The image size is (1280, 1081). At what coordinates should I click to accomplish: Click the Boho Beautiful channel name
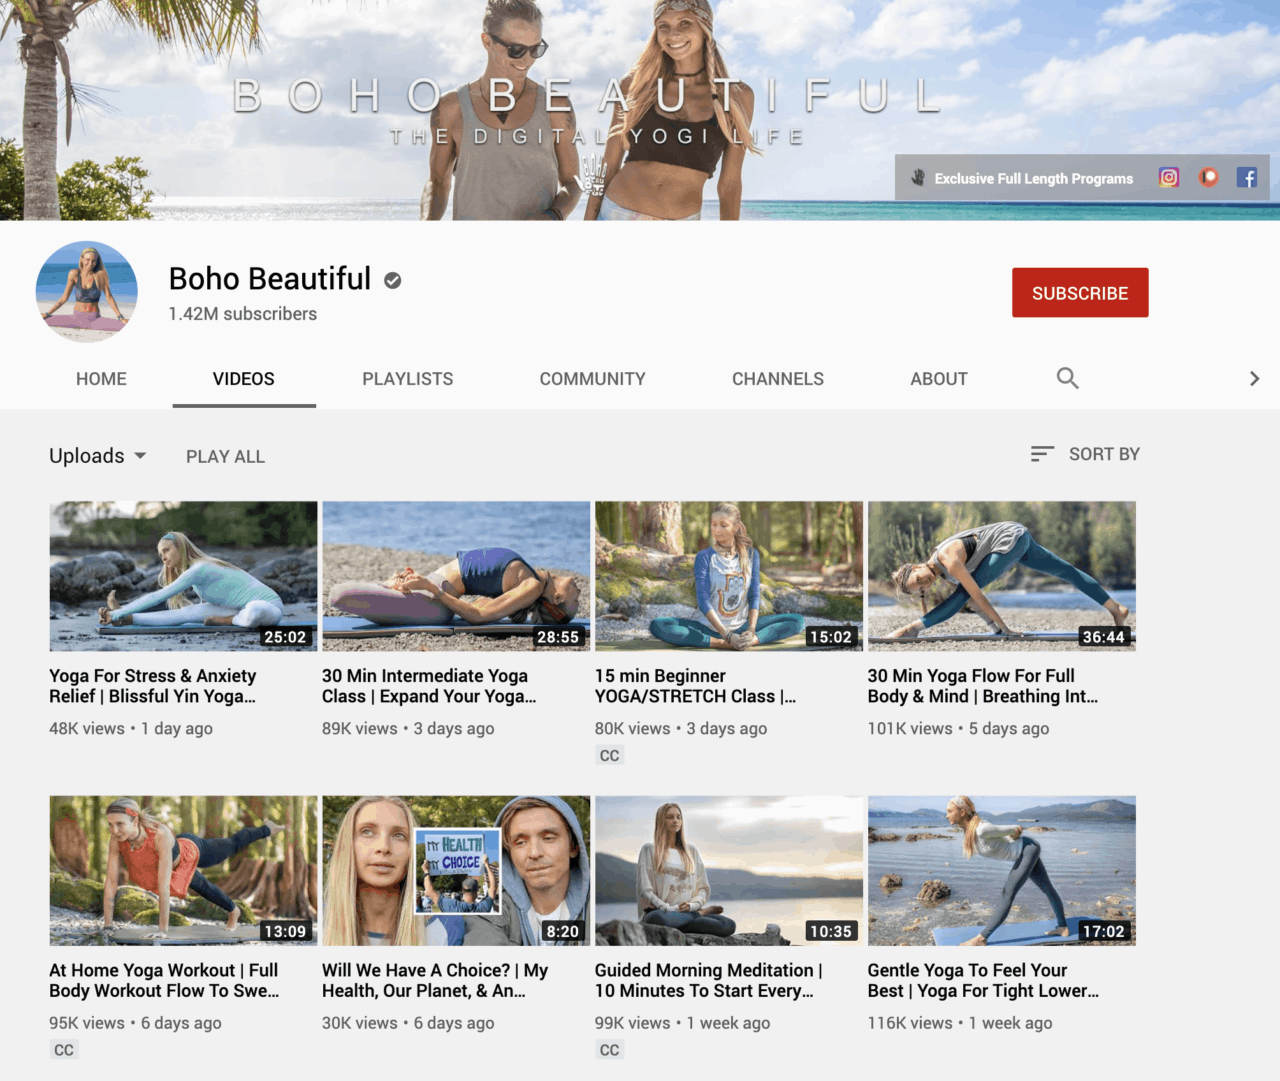[x=270, y=279]
